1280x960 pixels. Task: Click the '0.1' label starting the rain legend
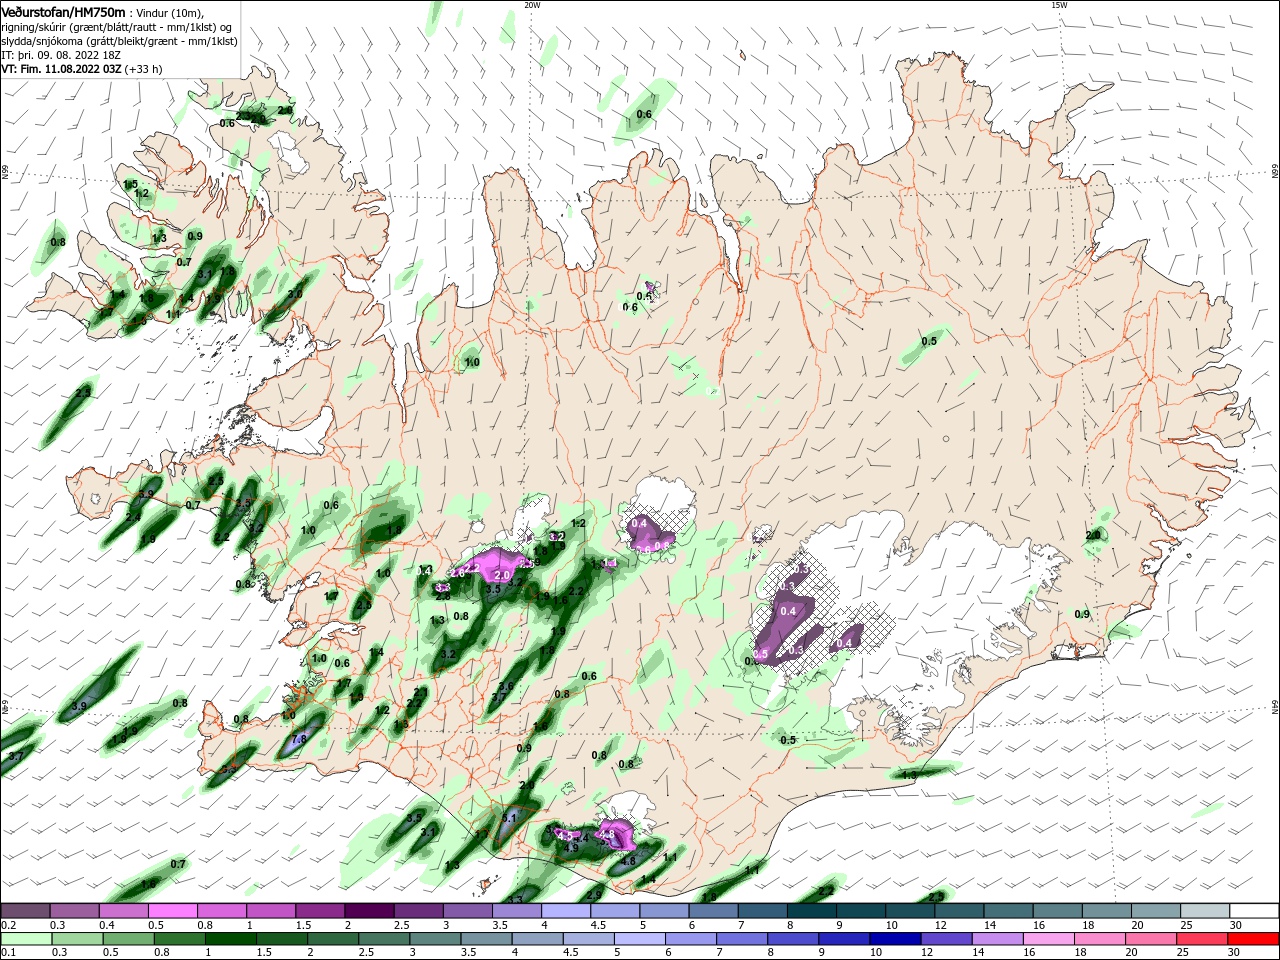8,953
